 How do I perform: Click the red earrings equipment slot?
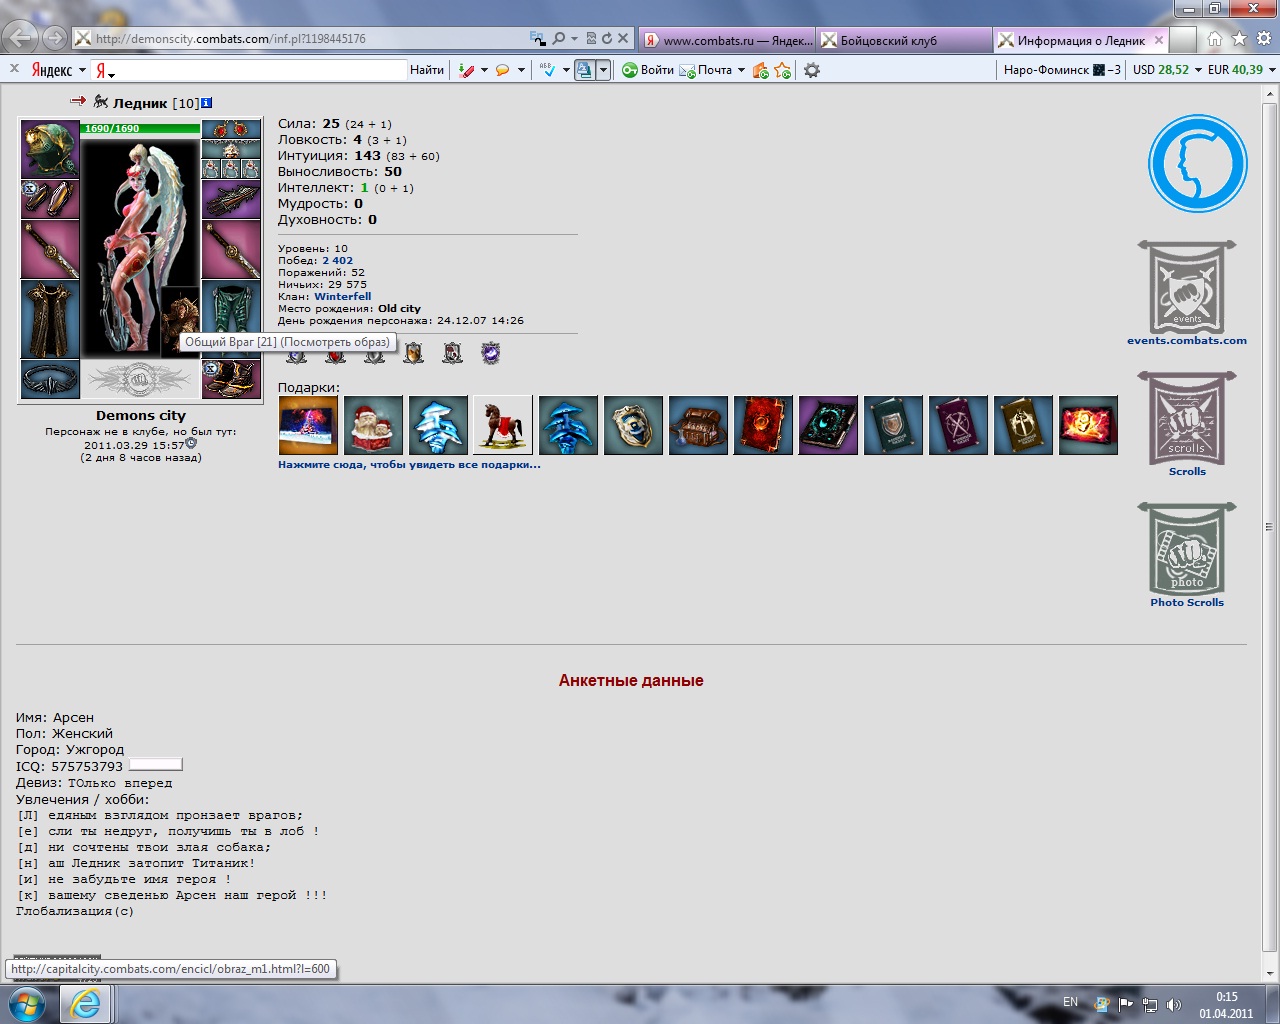pos(231,130)
